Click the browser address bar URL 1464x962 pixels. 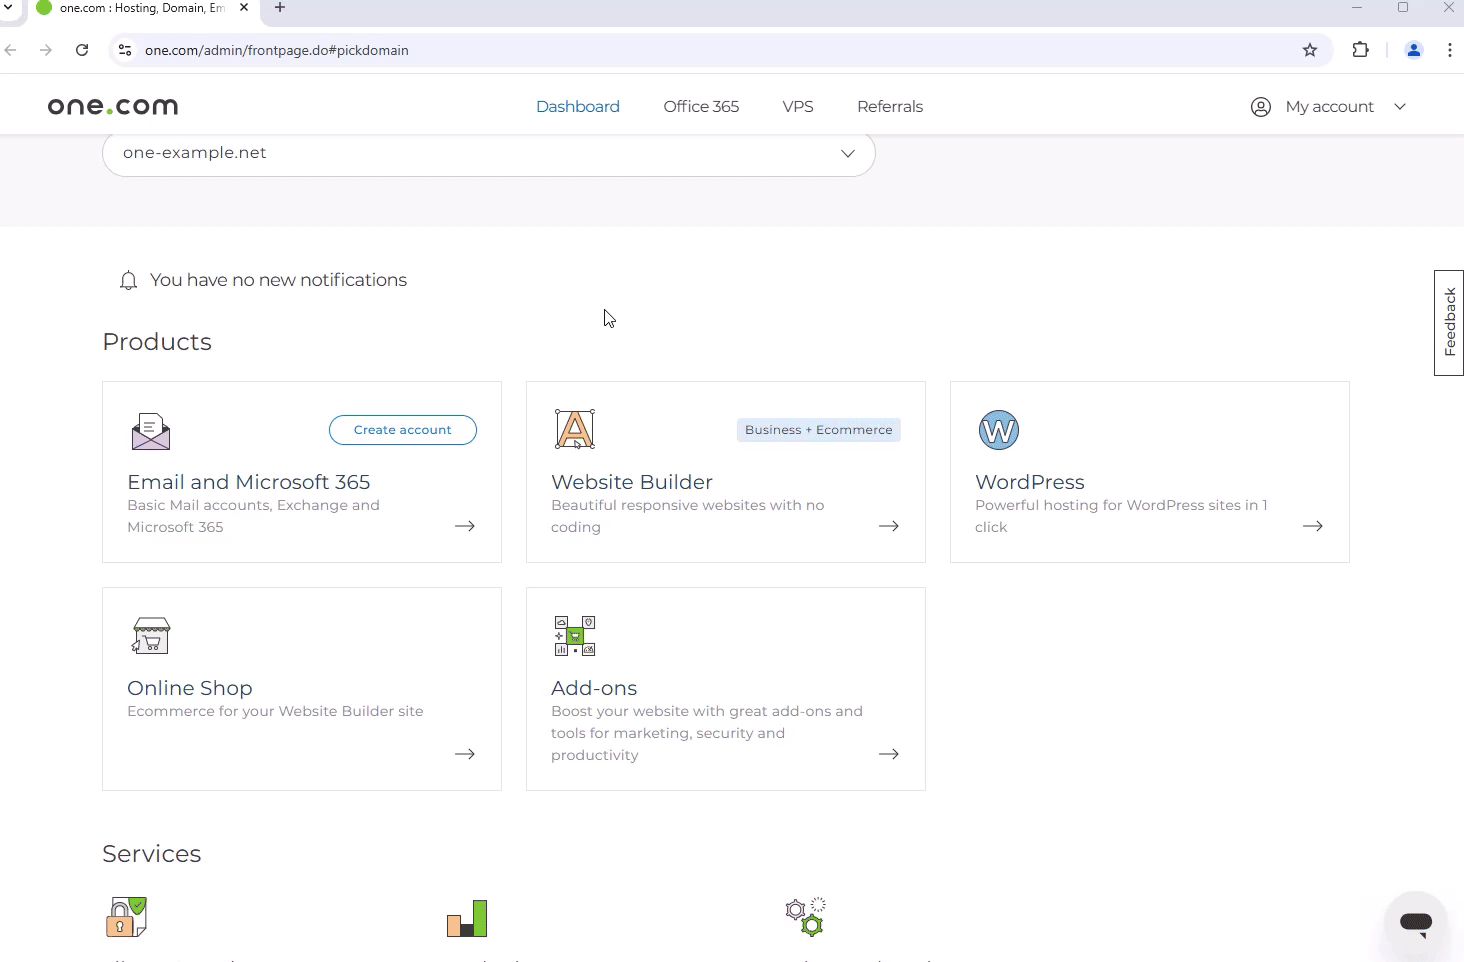276,50
